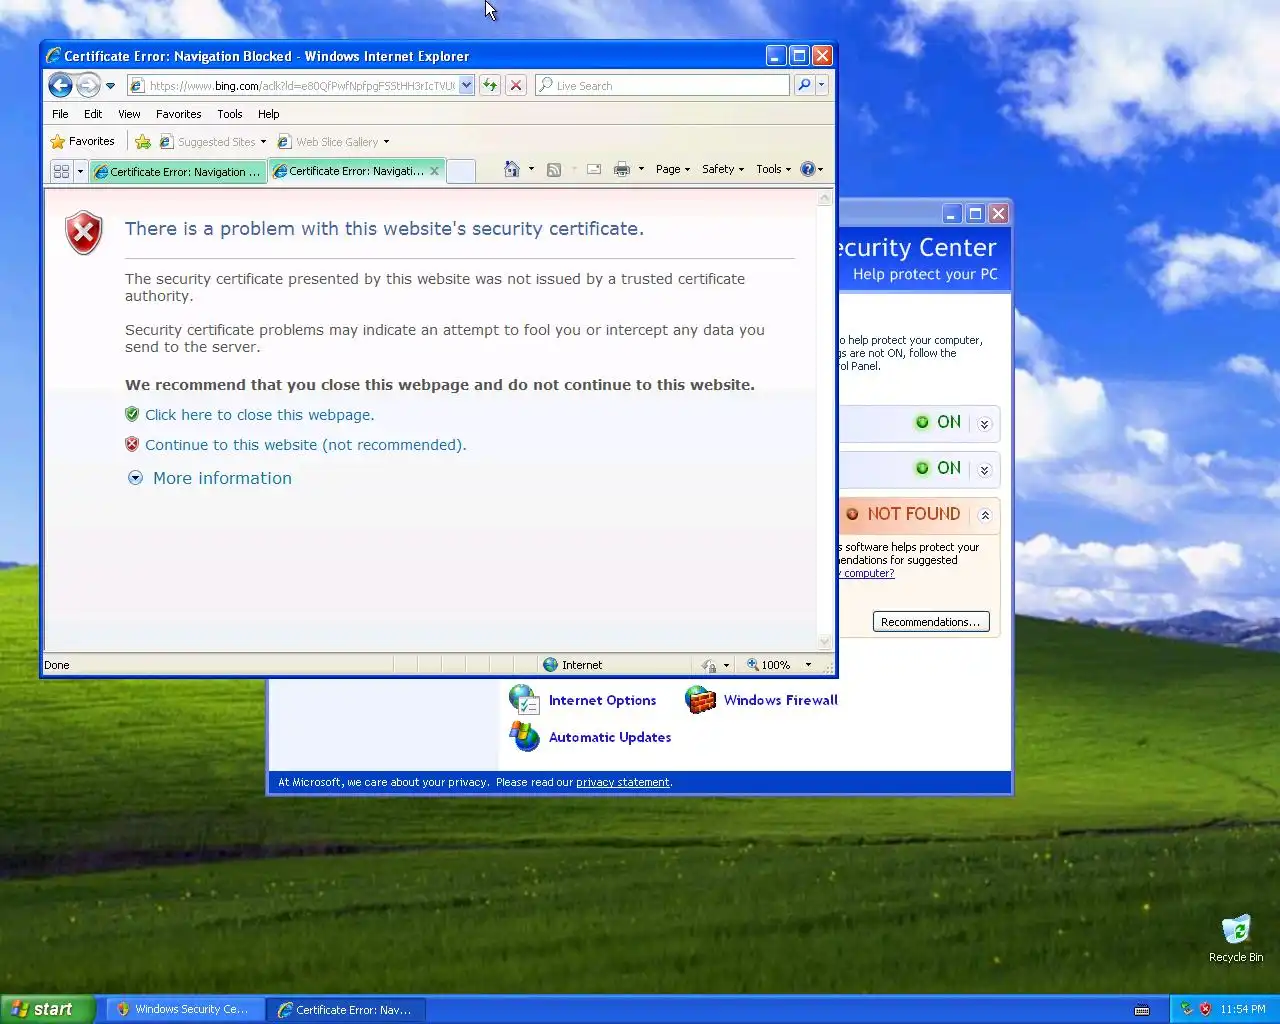
Task: Open the File menu
Action: point(60,114)
